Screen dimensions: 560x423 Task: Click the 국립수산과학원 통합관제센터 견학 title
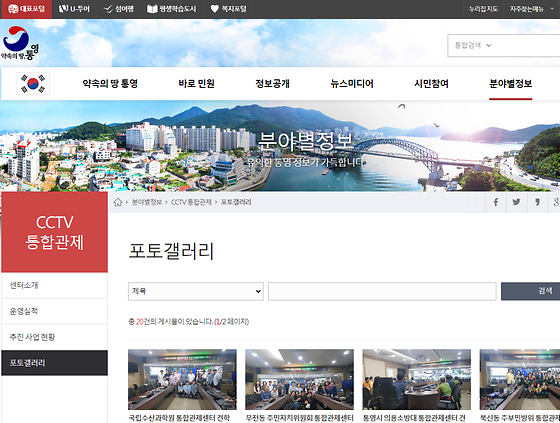tap(179, 418)
